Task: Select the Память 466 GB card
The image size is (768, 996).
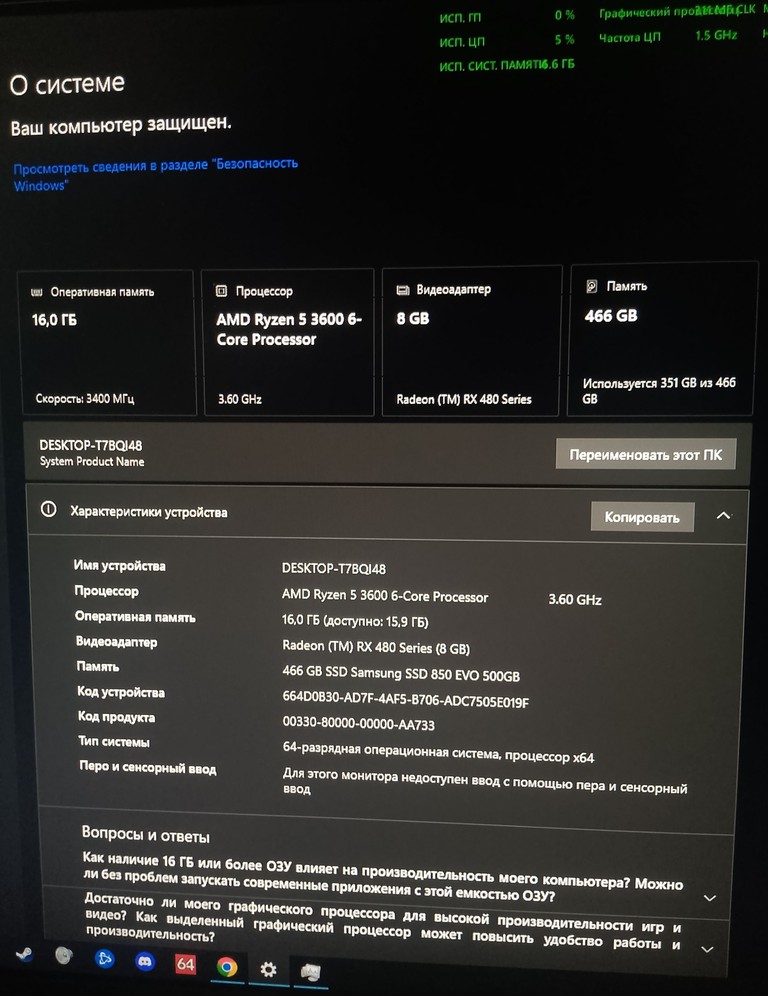Action: coord(661,339)
